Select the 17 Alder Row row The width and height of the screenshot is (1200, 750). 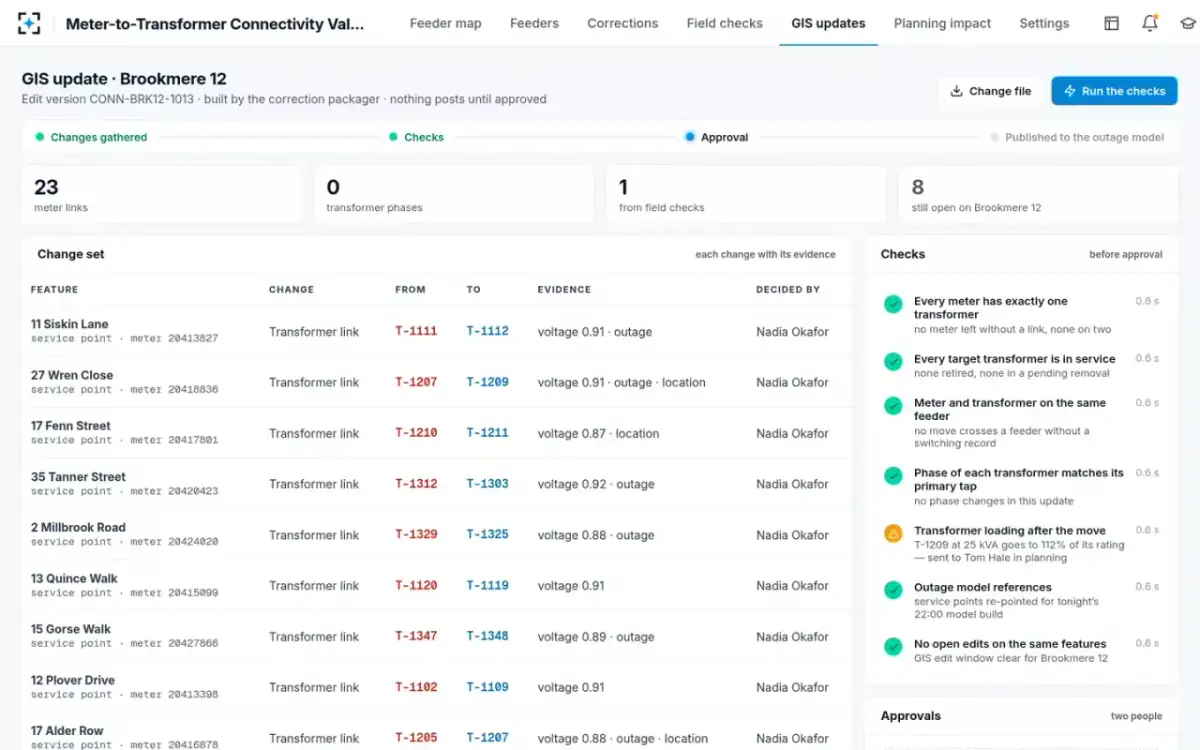coord(436,732)
